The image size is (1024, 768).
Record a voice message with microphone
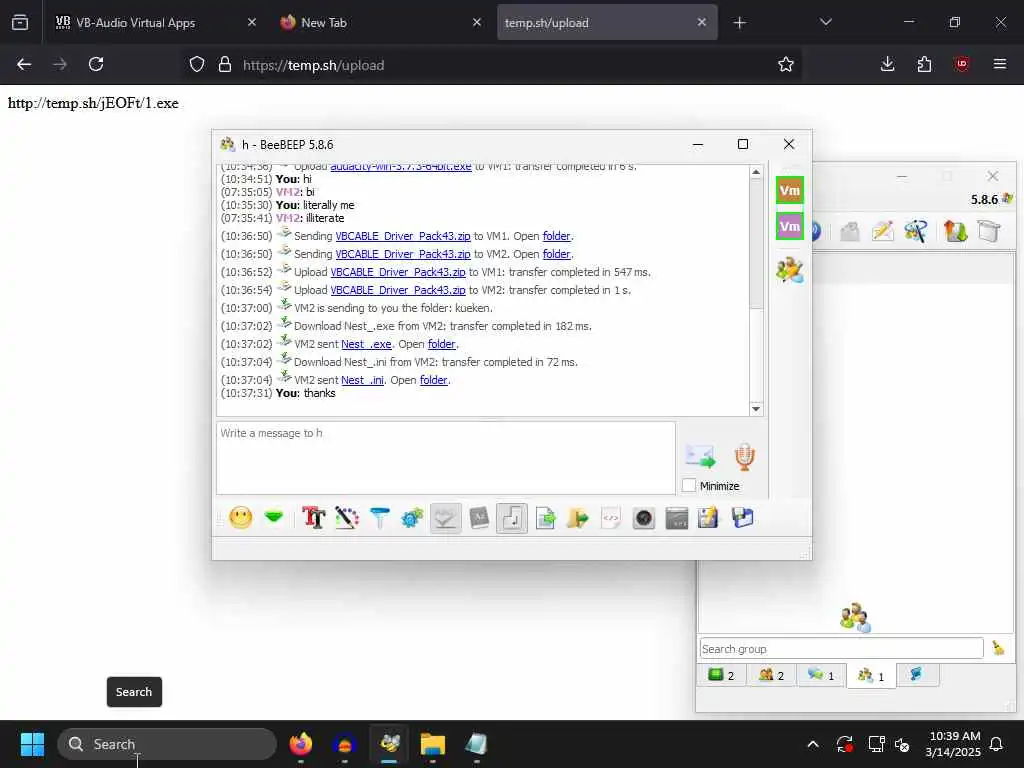coord(744,456)
